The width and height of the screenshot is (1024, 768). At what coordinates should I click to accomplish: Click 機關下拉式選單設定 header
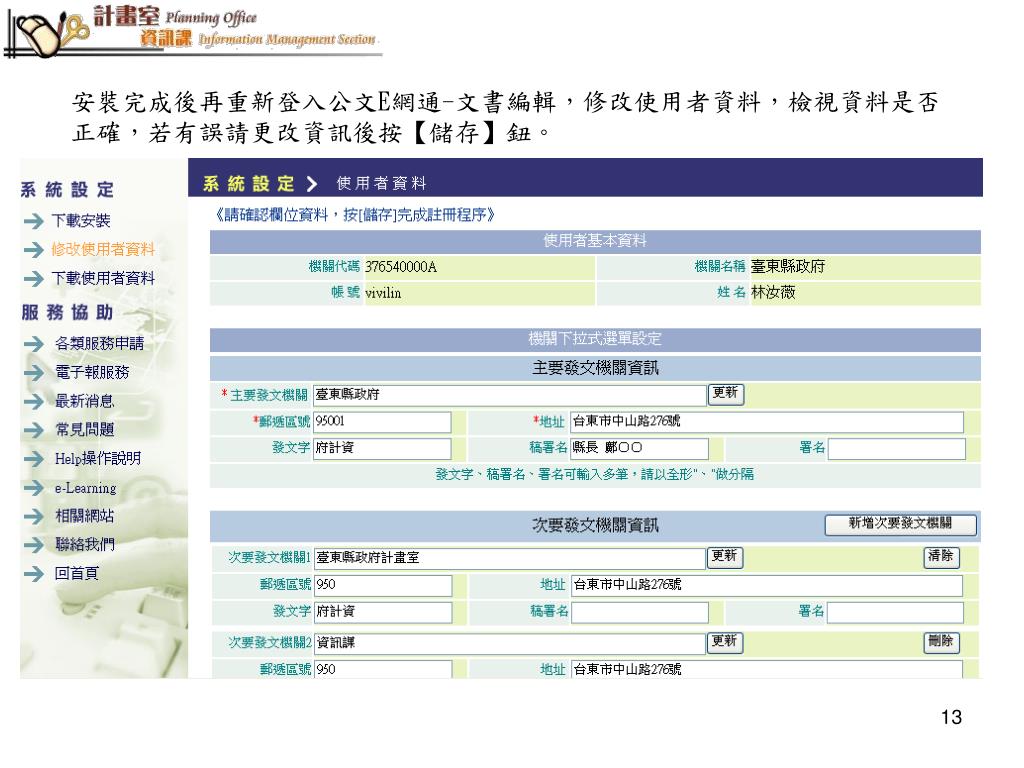(595, 339)
